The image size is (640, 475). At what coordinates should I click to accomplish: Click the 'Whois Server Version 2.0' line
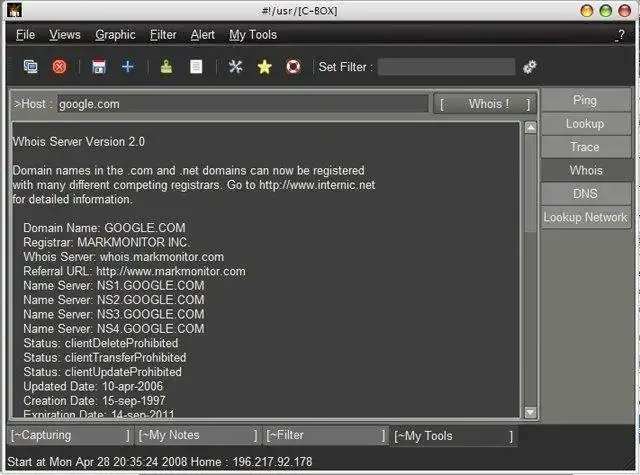(78, 142)
